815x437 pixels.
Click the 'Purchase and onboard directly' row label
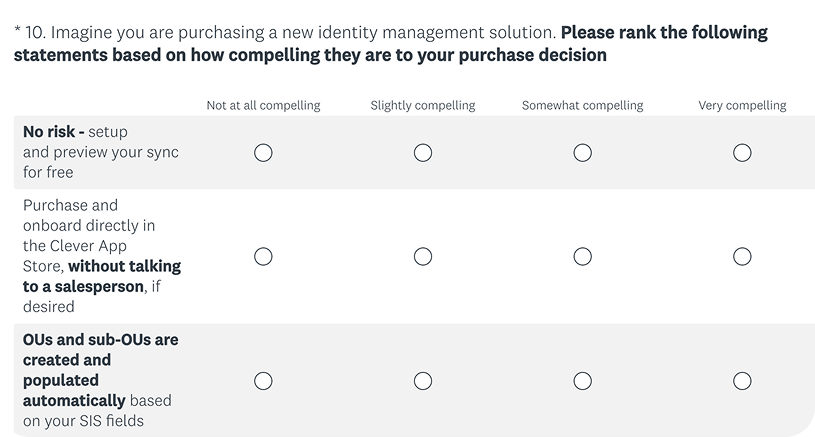tap(102, 256)
